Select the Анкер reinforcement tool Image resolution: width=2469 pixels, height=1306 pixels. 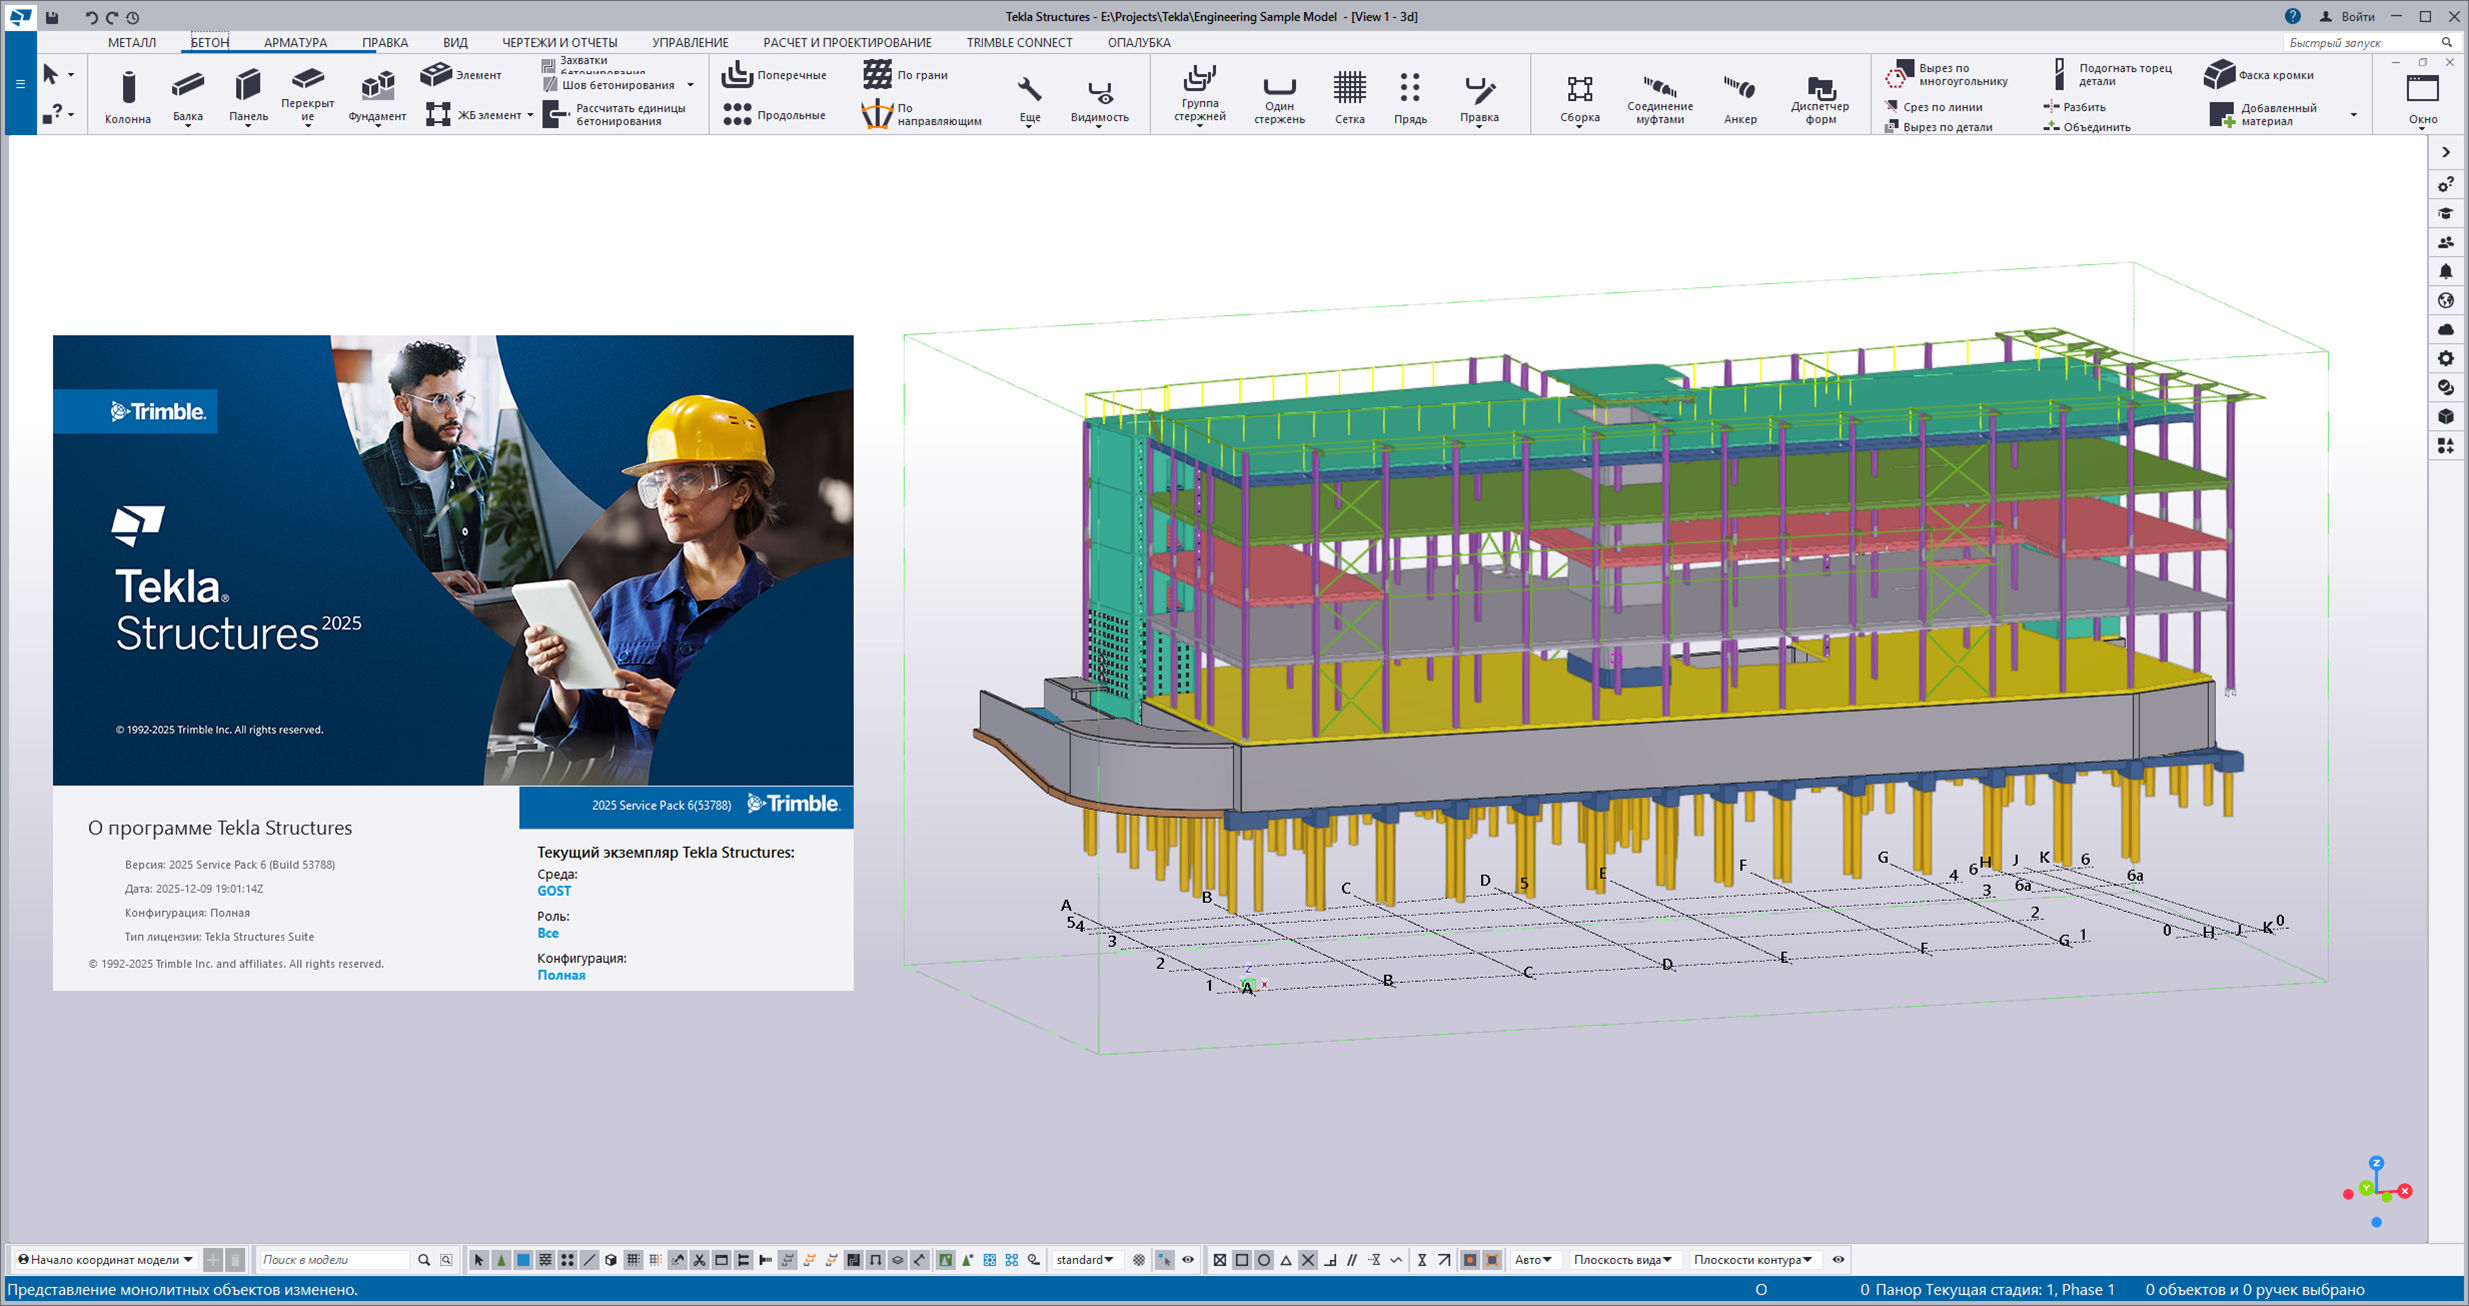point(1740,96)
